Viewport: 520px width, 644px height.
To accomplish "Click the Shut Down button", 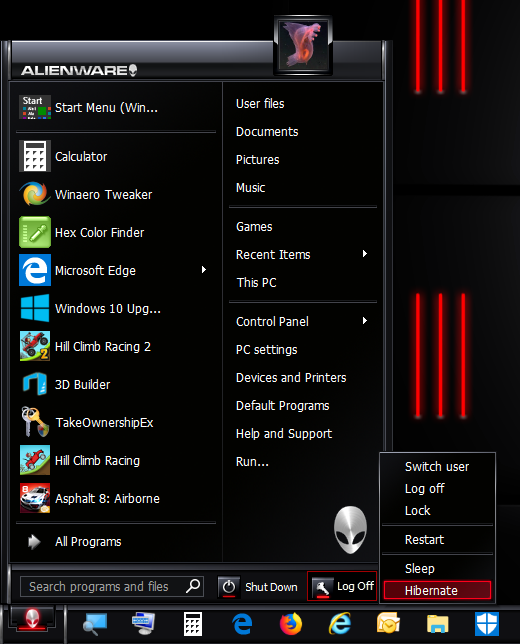I will (x=259, y=587).
